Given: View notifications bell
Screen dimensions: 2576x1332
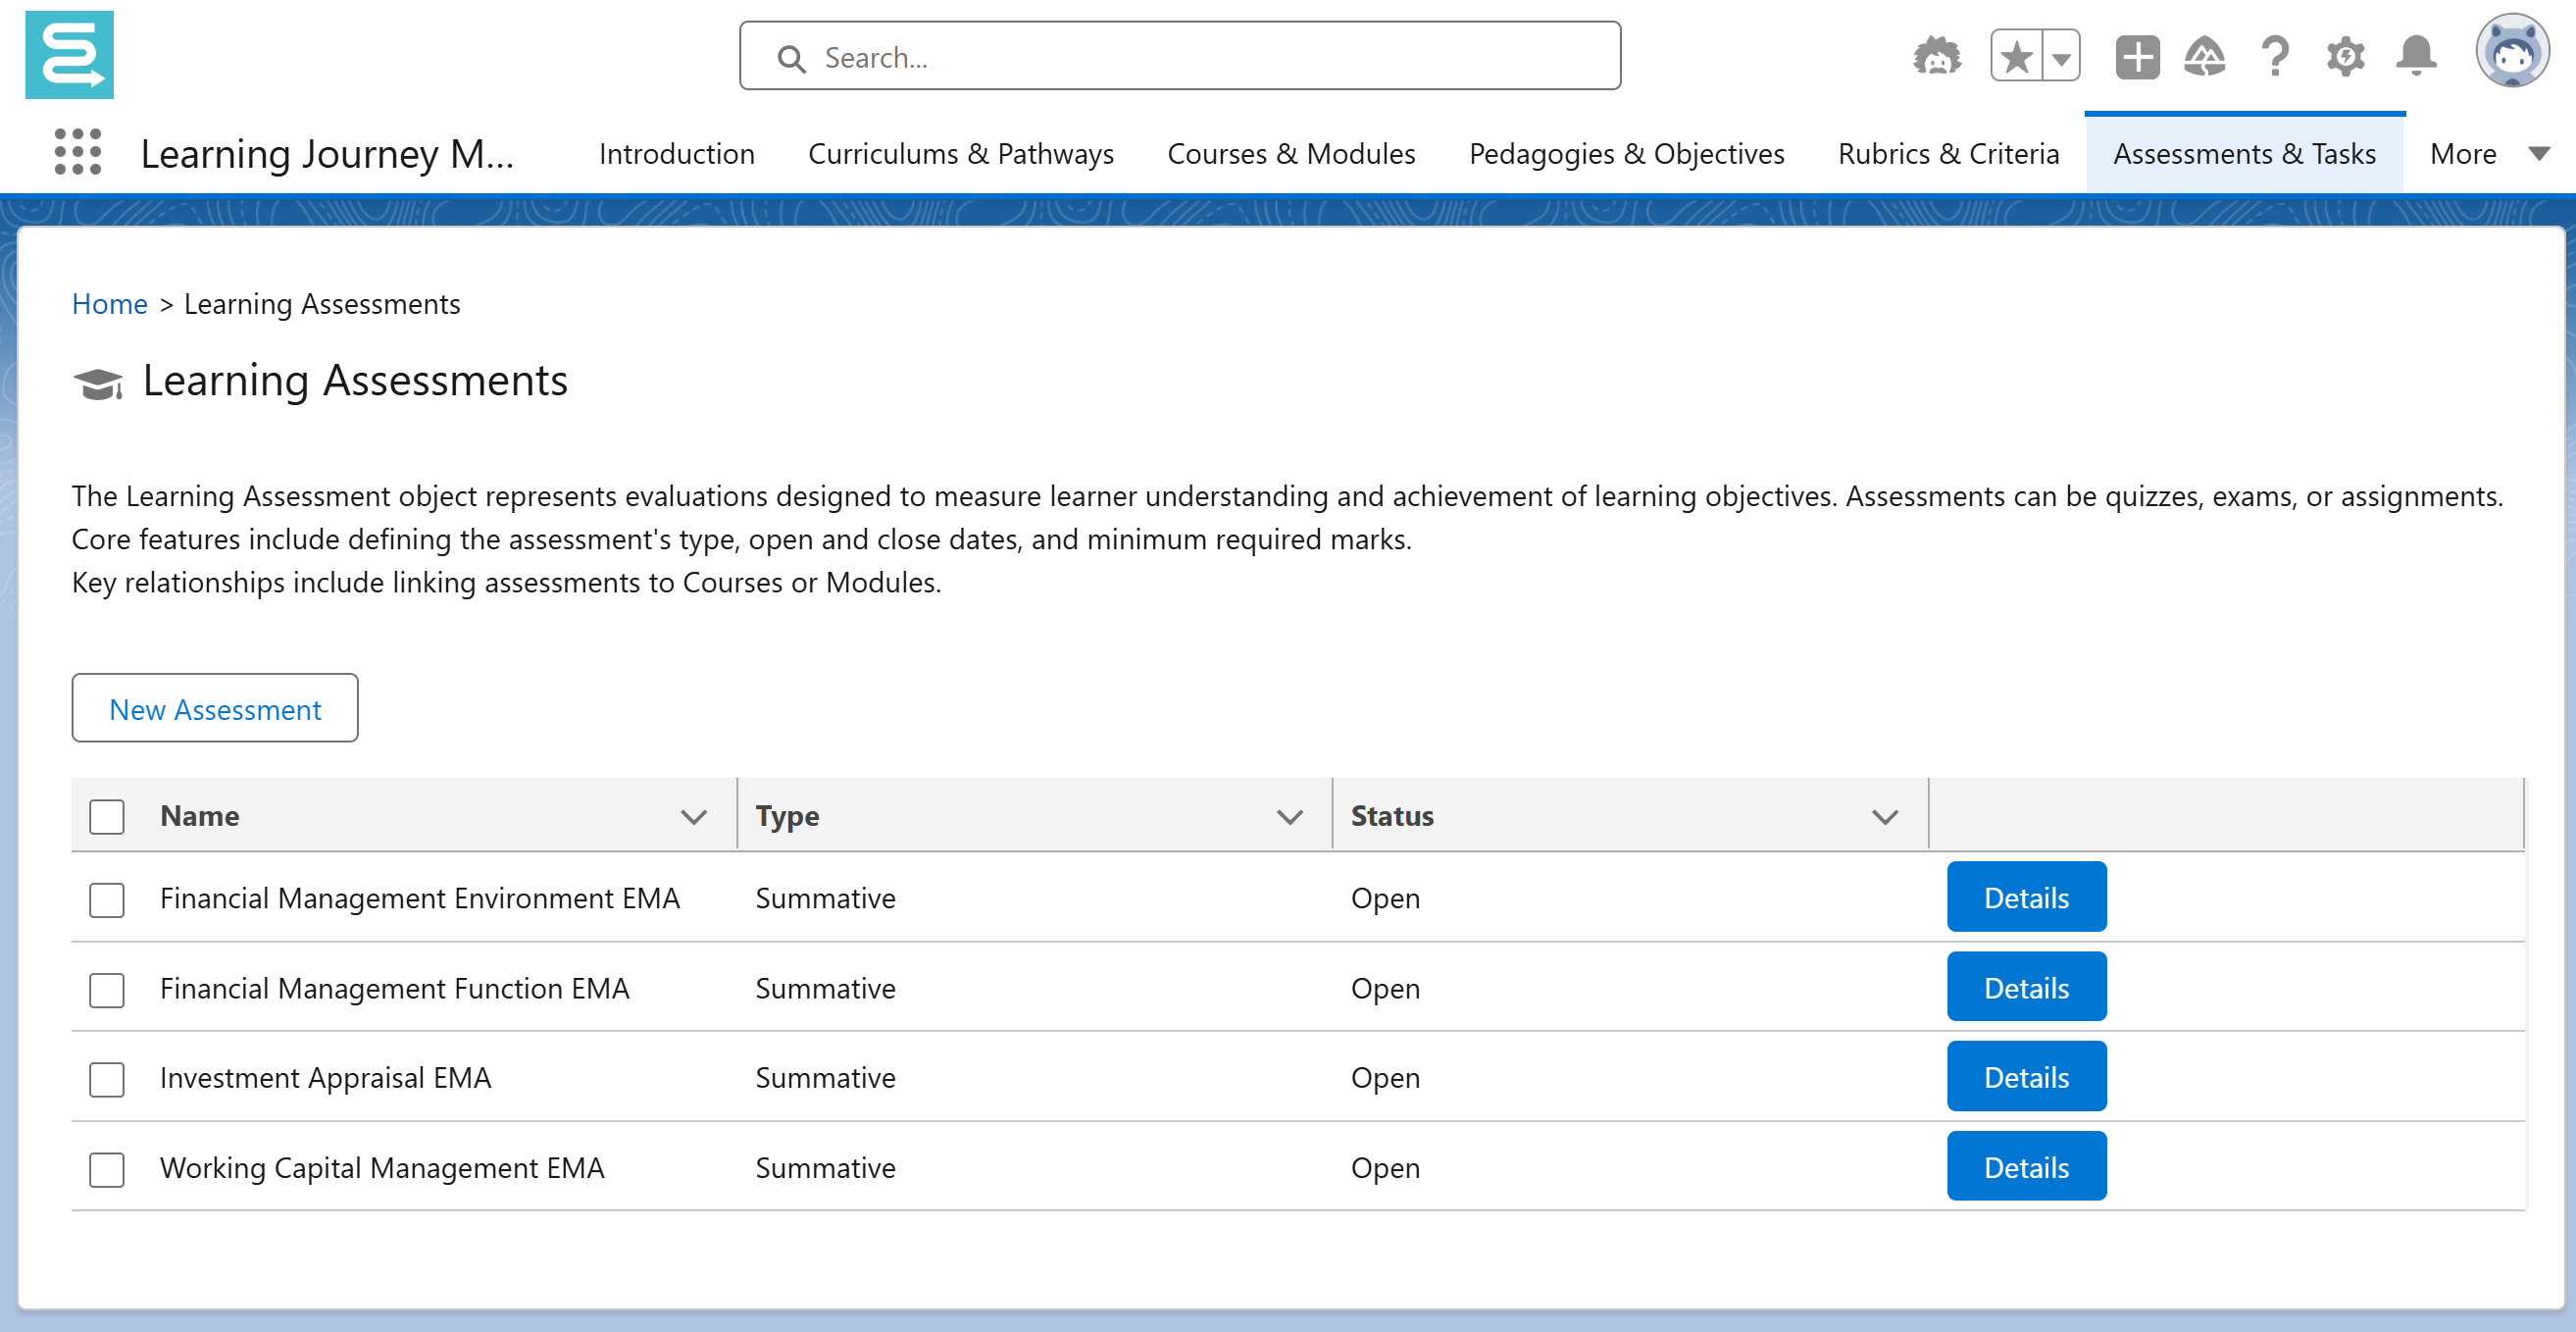Looking at the screenshot, I should pyautogui.click(x=2415, y=56).
